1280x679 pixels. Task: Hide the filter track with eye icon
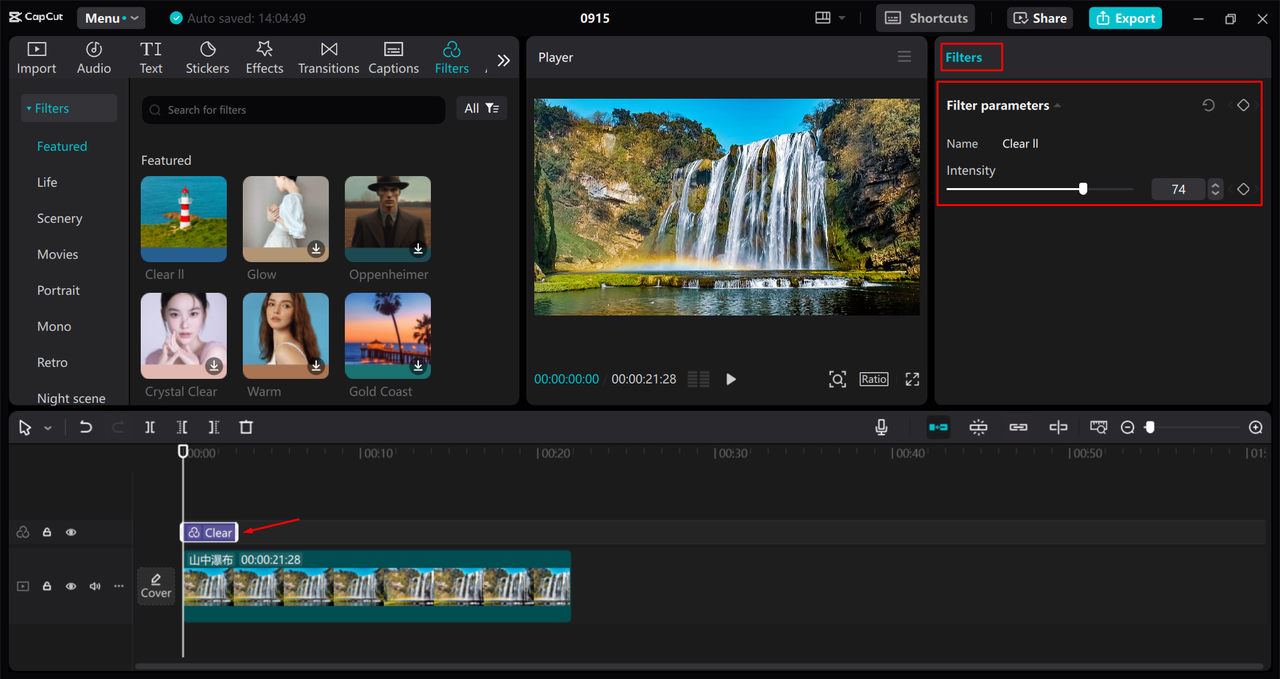(71, 532)
